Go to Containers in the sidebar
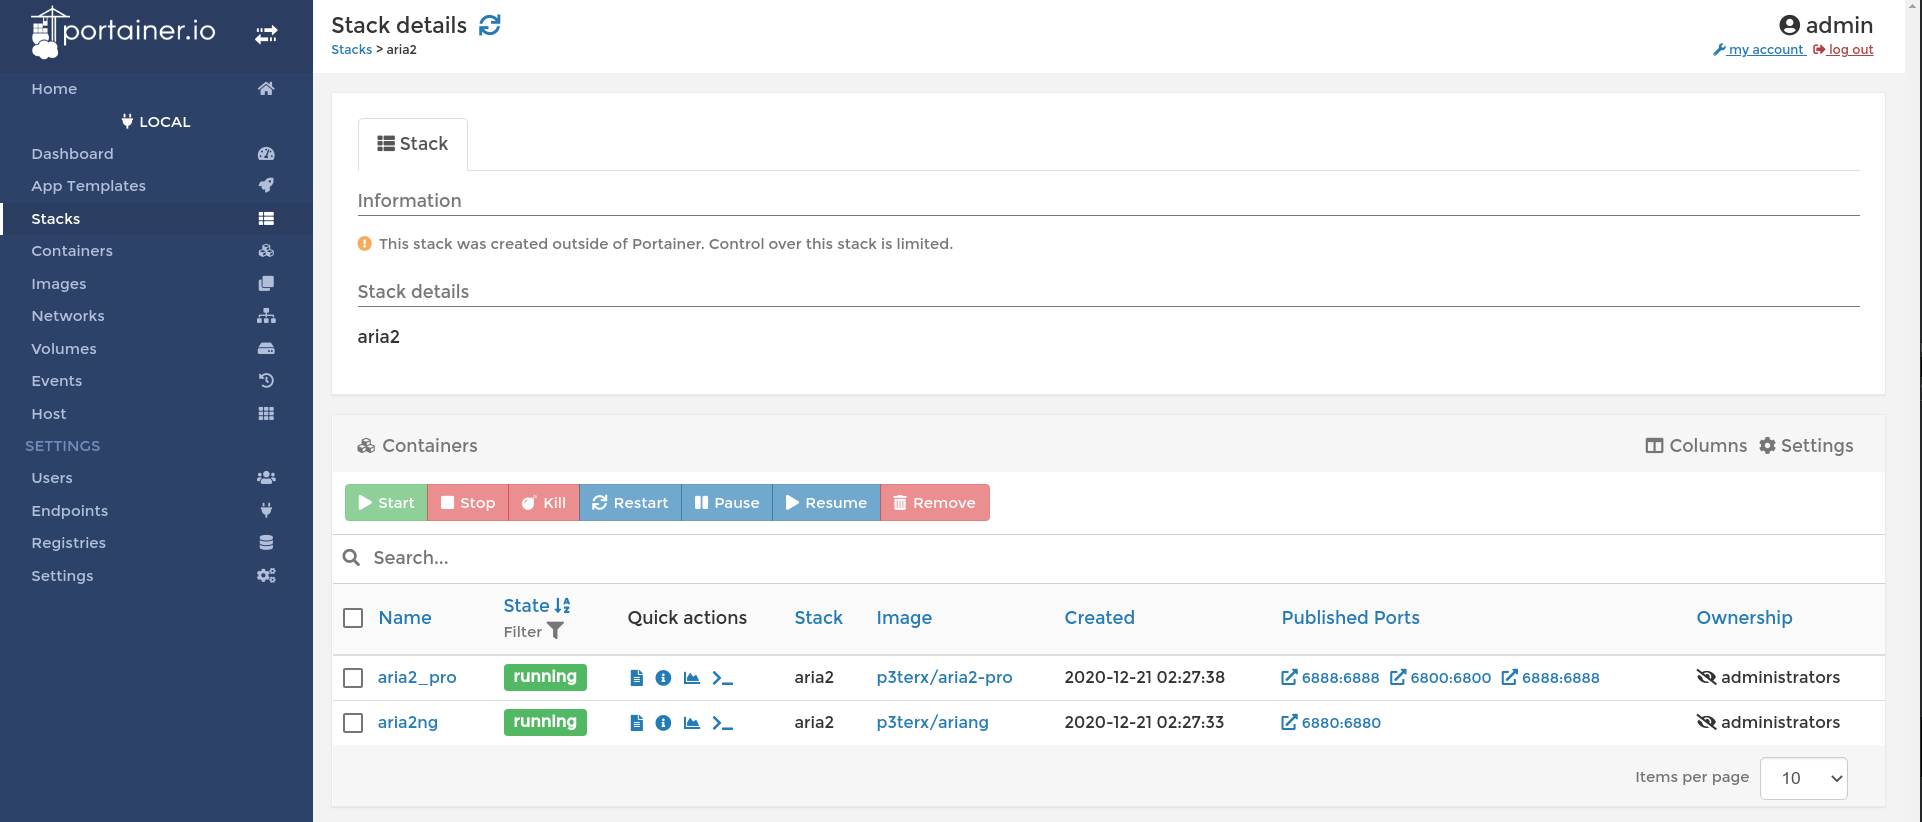Screen dimensions: 1922x822 click(x=72, y=251)
